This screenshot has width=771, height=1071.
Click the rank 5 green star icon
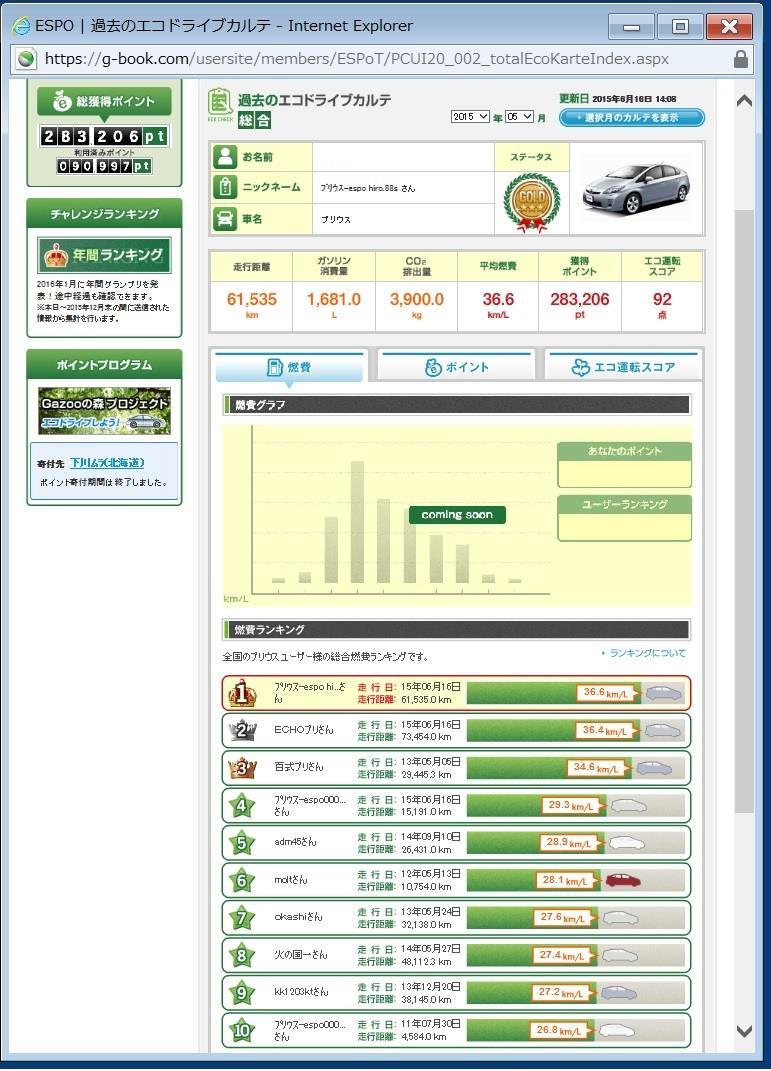242,843
